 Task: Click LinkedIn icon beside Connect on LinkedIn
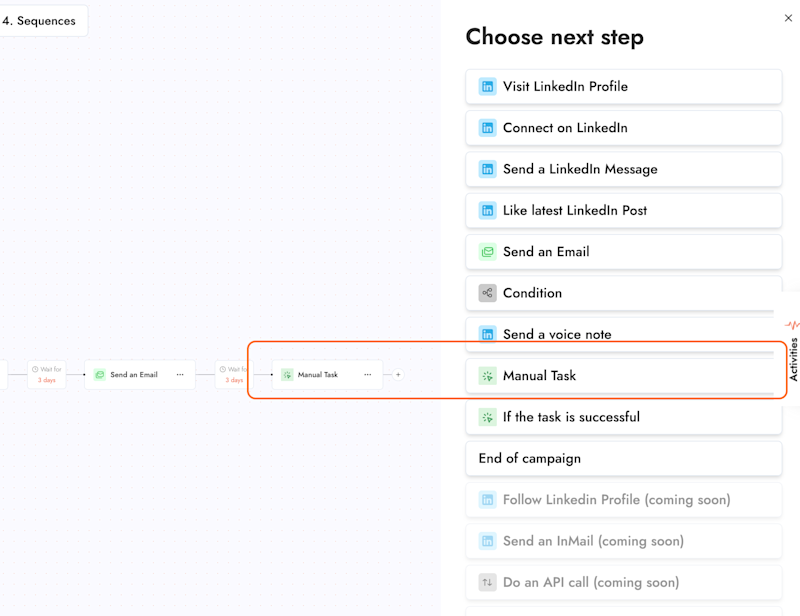pyautogui.click(x=487, y=128)
